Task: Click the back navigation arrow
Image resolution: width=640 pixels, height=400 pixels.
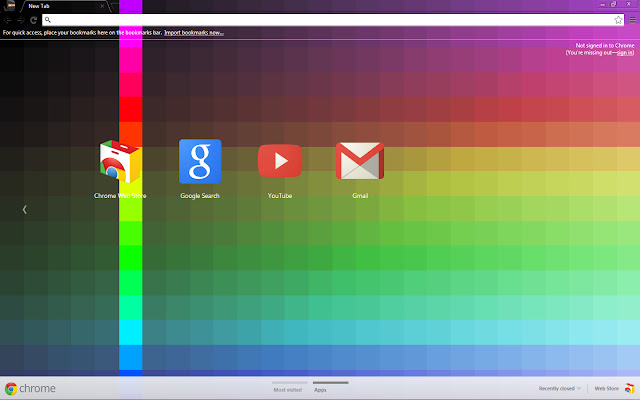Action: pyautogui.click(x=7, y=20)
